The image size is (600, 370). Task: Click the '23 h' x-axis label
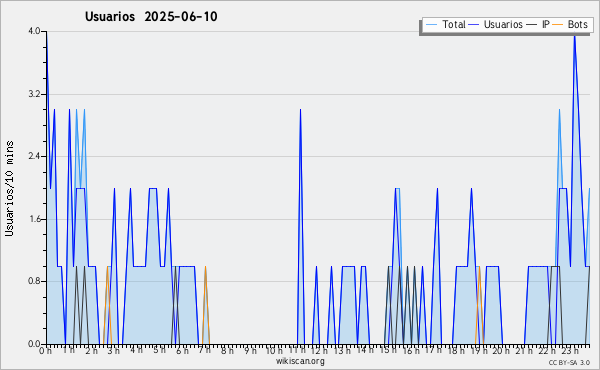pos(570,351)
